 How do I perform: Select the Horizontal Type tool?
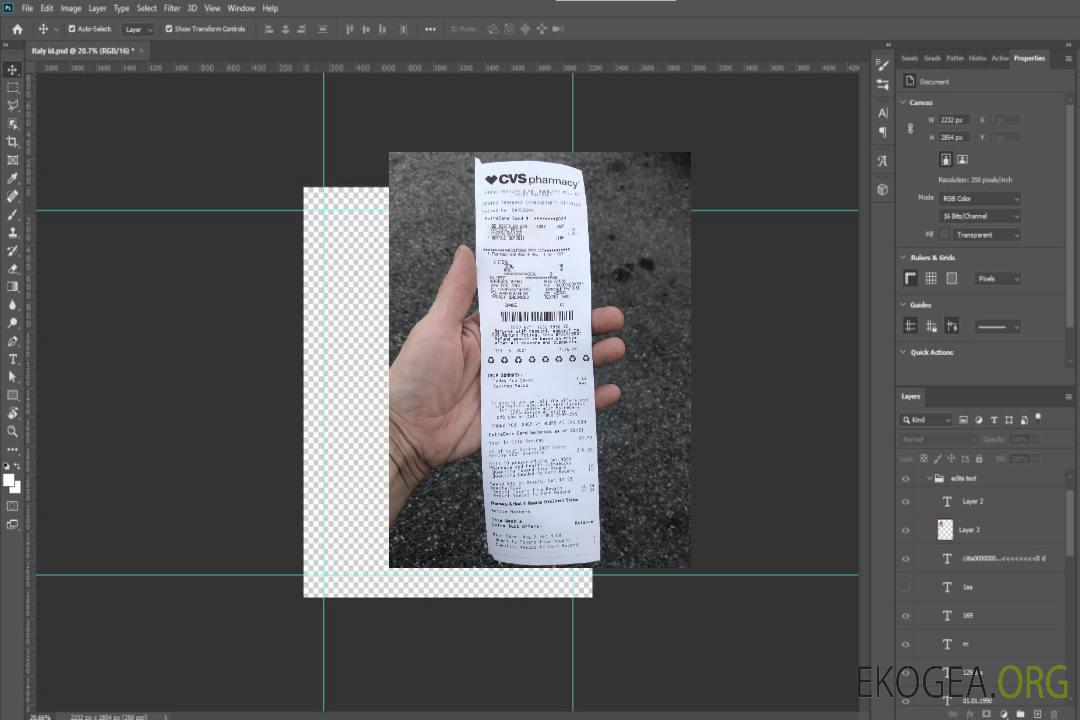pyautogui.click(x=12, y=359)
